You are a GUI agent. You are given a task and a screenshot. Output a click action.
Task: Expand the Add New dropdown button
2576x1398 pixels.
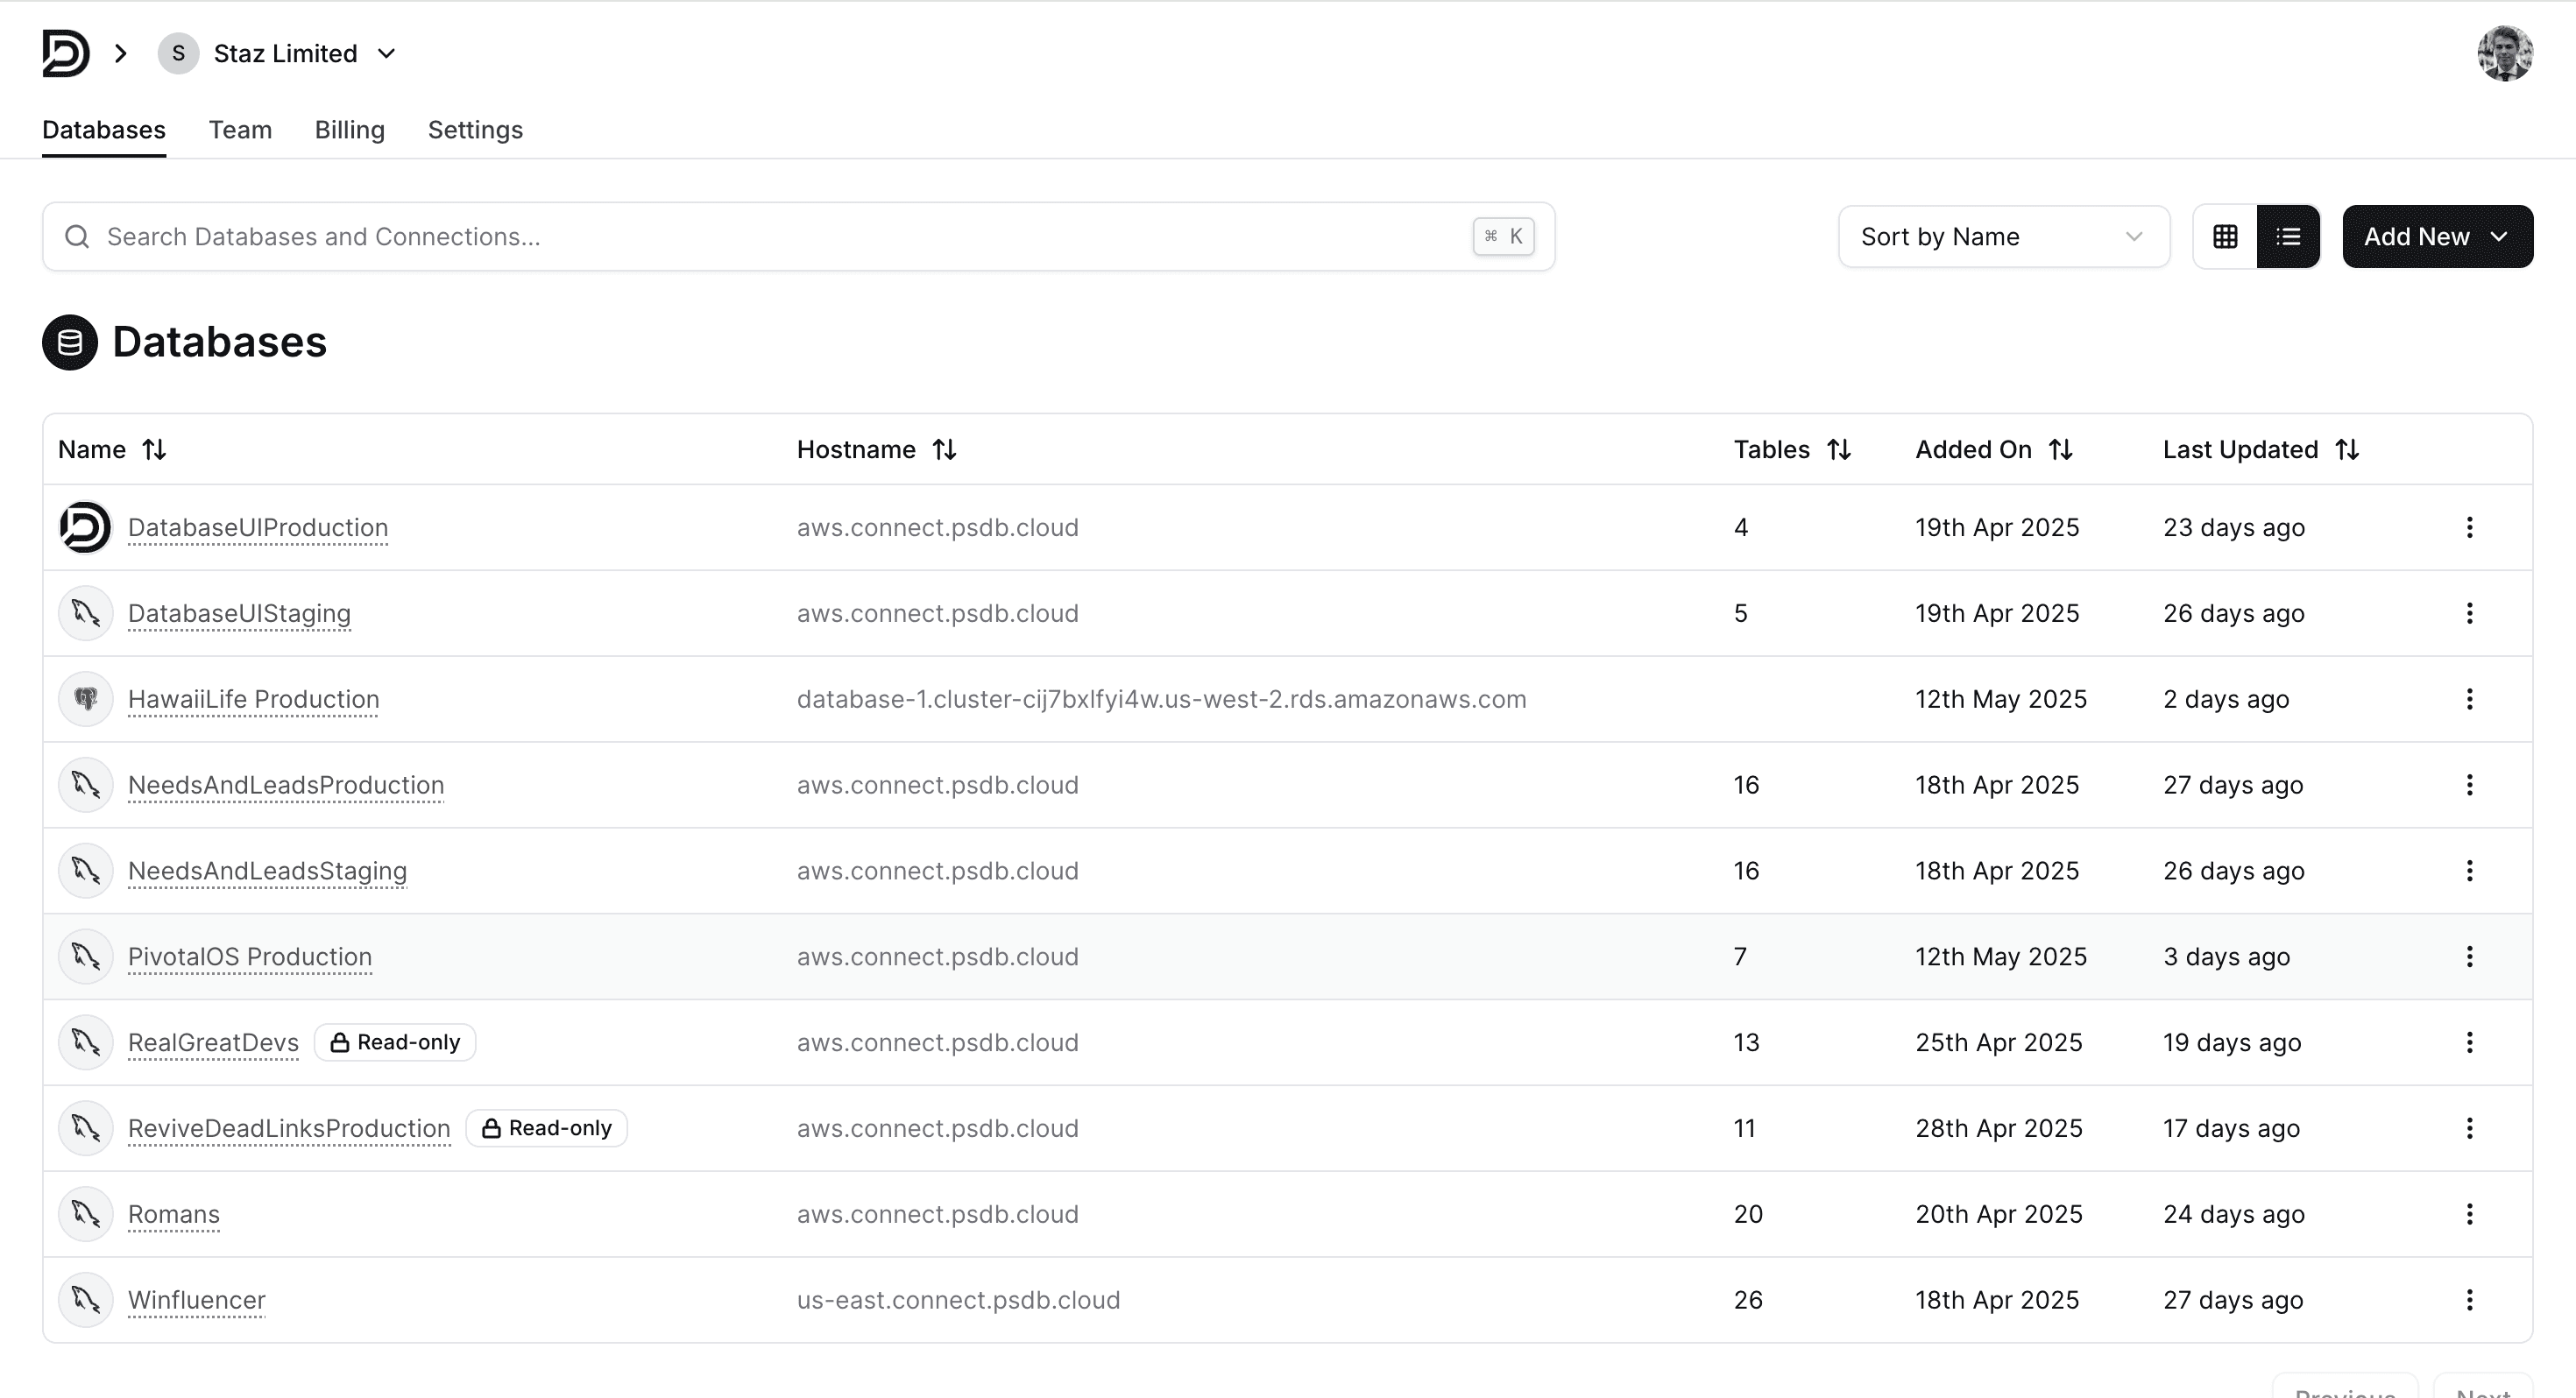tap(2437, 237)
